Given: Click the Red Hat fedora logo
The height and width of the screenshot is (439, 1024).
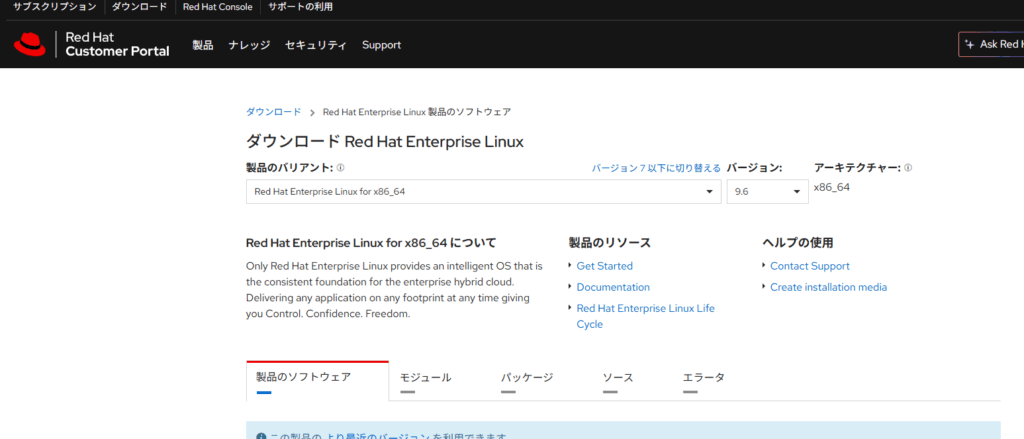Looking at the screenshot, I should [x=30, y=44].
